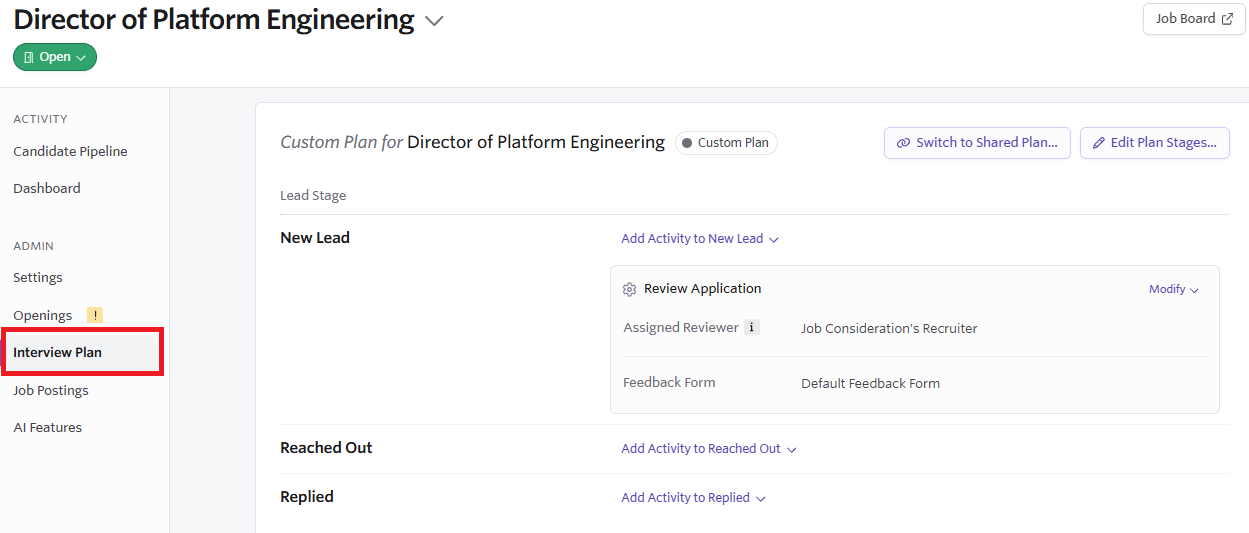
Task: Click the Reached Out stage name
Action: (326, 448)
